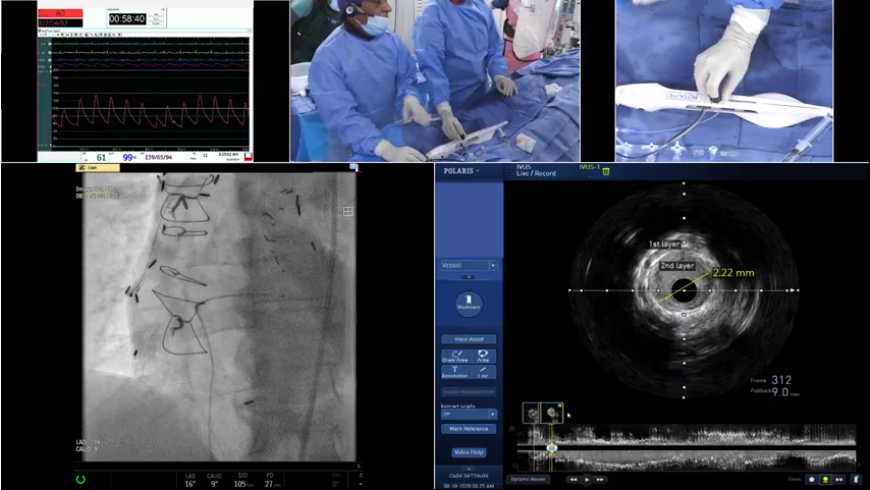Click the Mark Reference button

click(x=469, y=429)
